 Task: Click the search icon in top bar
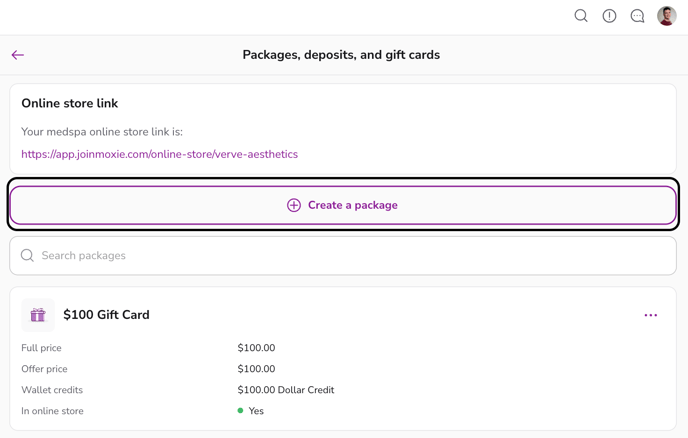pyautogui.click(x=581, y=16)
